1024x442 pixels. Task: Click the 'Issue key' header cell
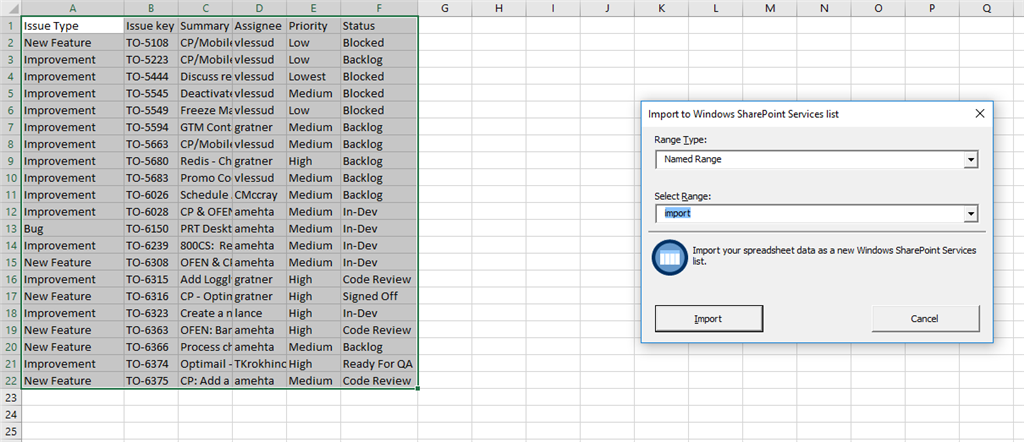[151, 25]
